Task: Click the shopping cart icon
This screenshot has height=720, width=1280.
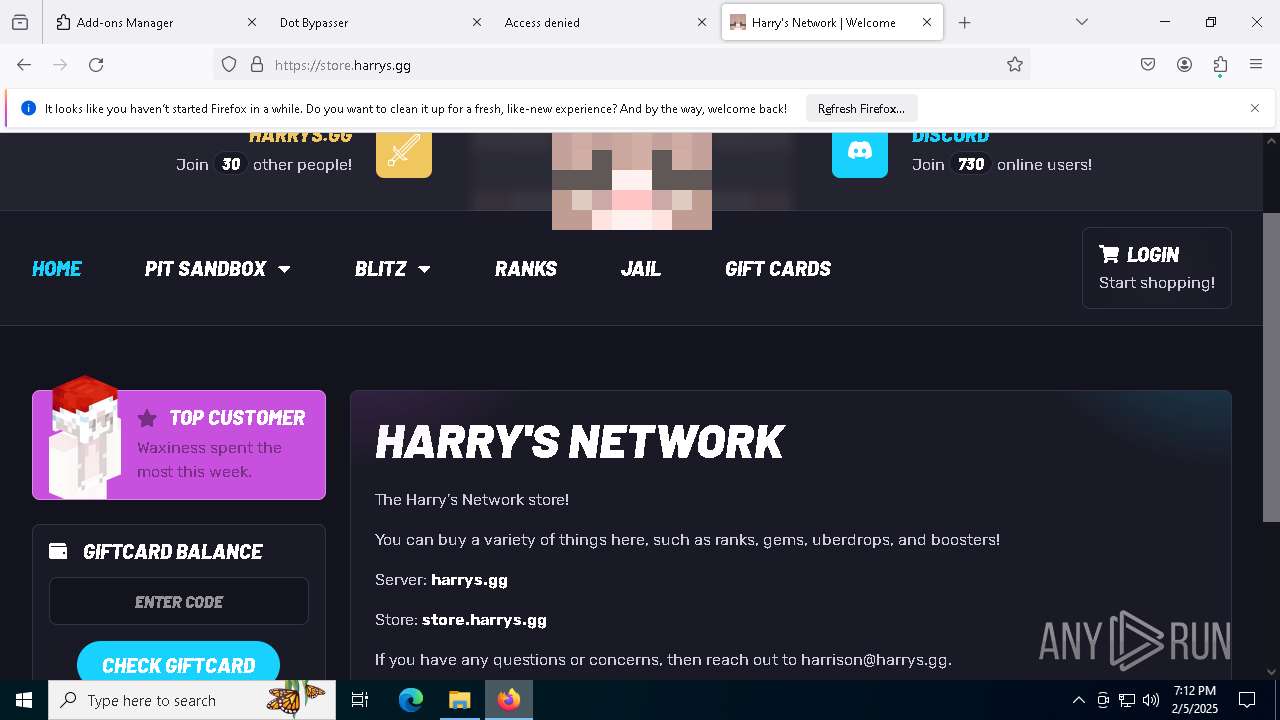Action: [1109, 254]
